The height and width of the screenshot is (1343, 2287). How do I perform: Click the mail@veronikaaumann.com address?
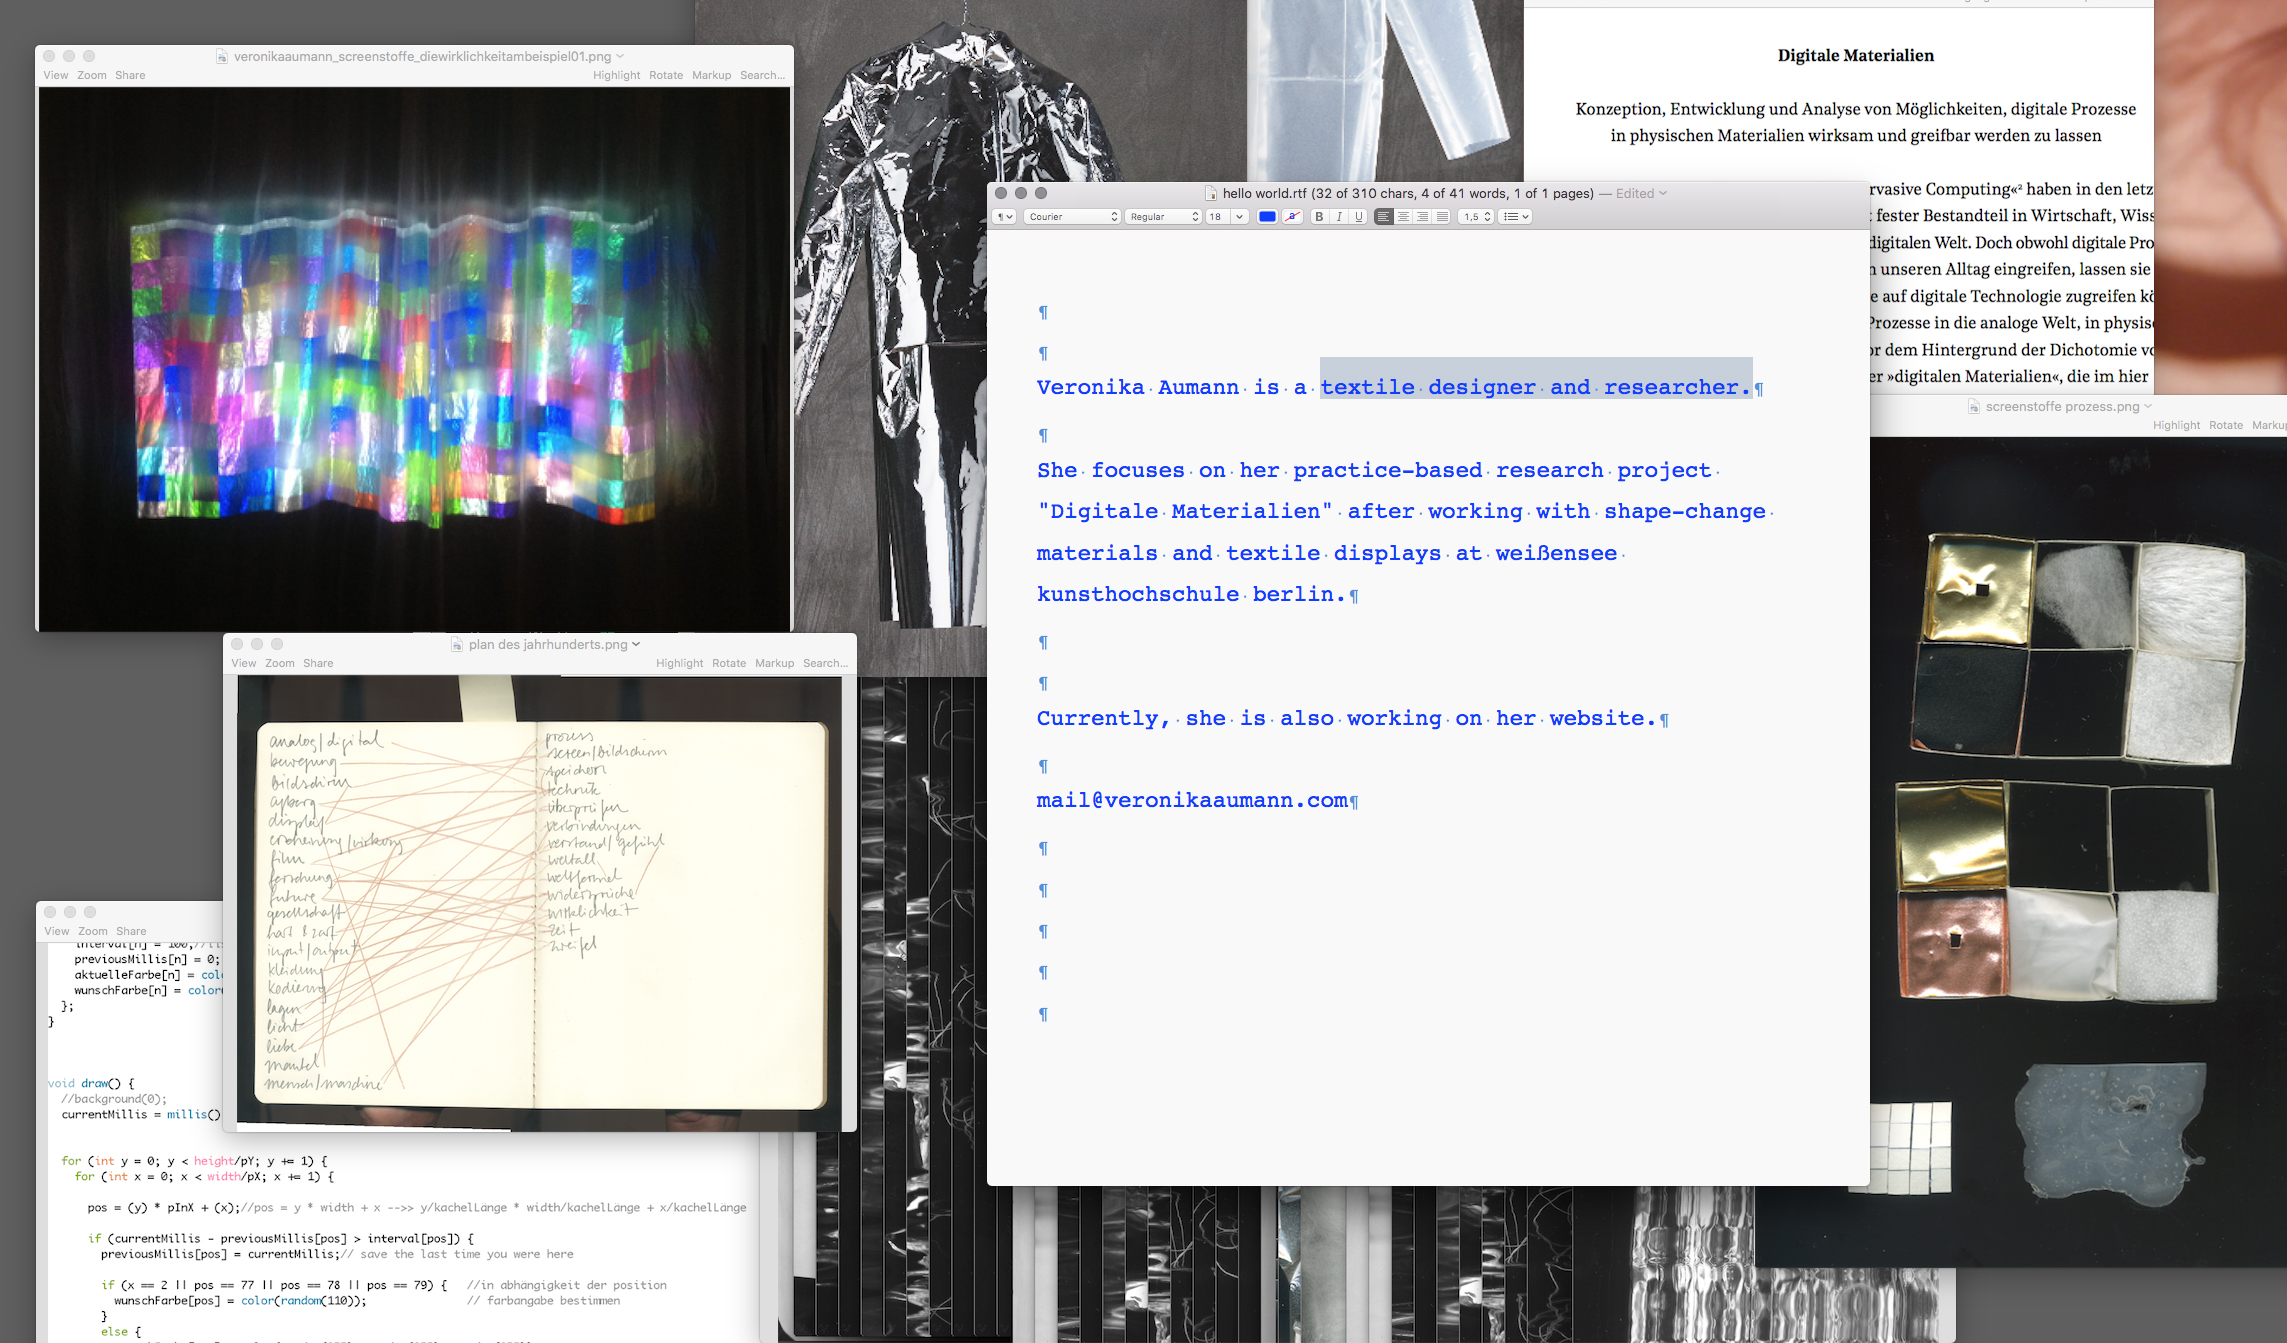1192,800
